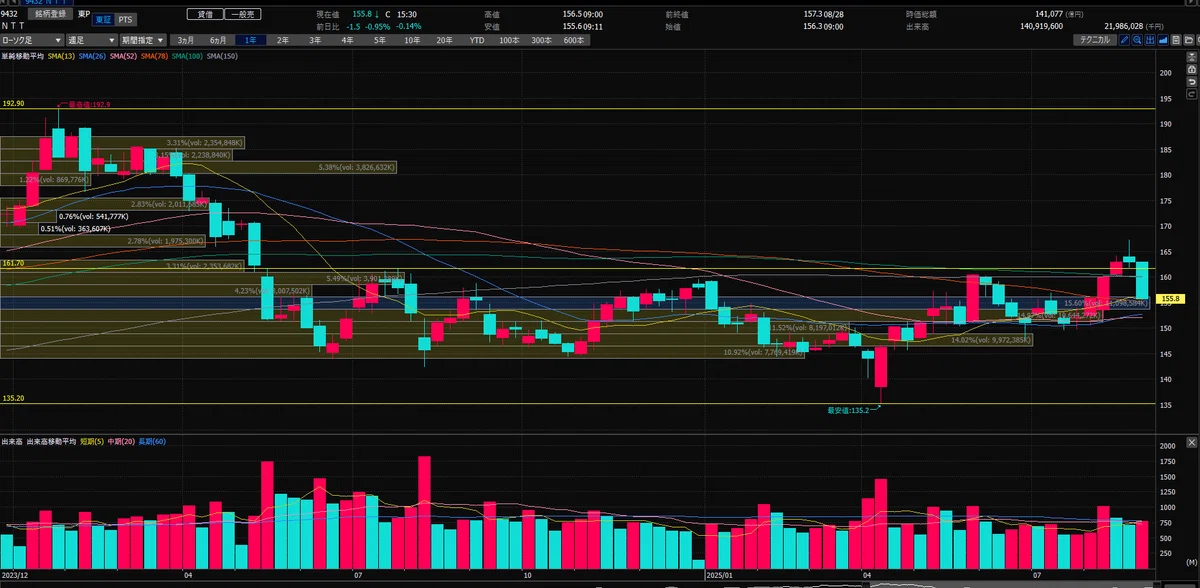Select the pencil drawing tool icon
1200x588 pixels.
(x=1125, y=40)
